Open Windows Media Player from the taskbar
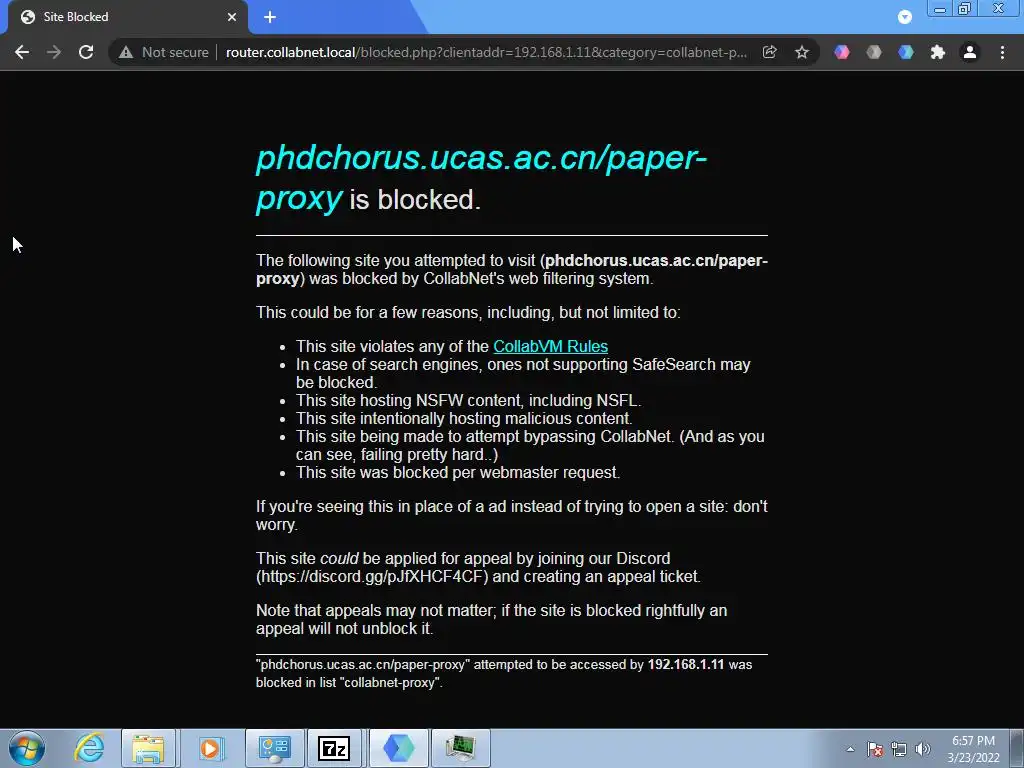This screenshot has height=768, width=1024. [210, 748]
